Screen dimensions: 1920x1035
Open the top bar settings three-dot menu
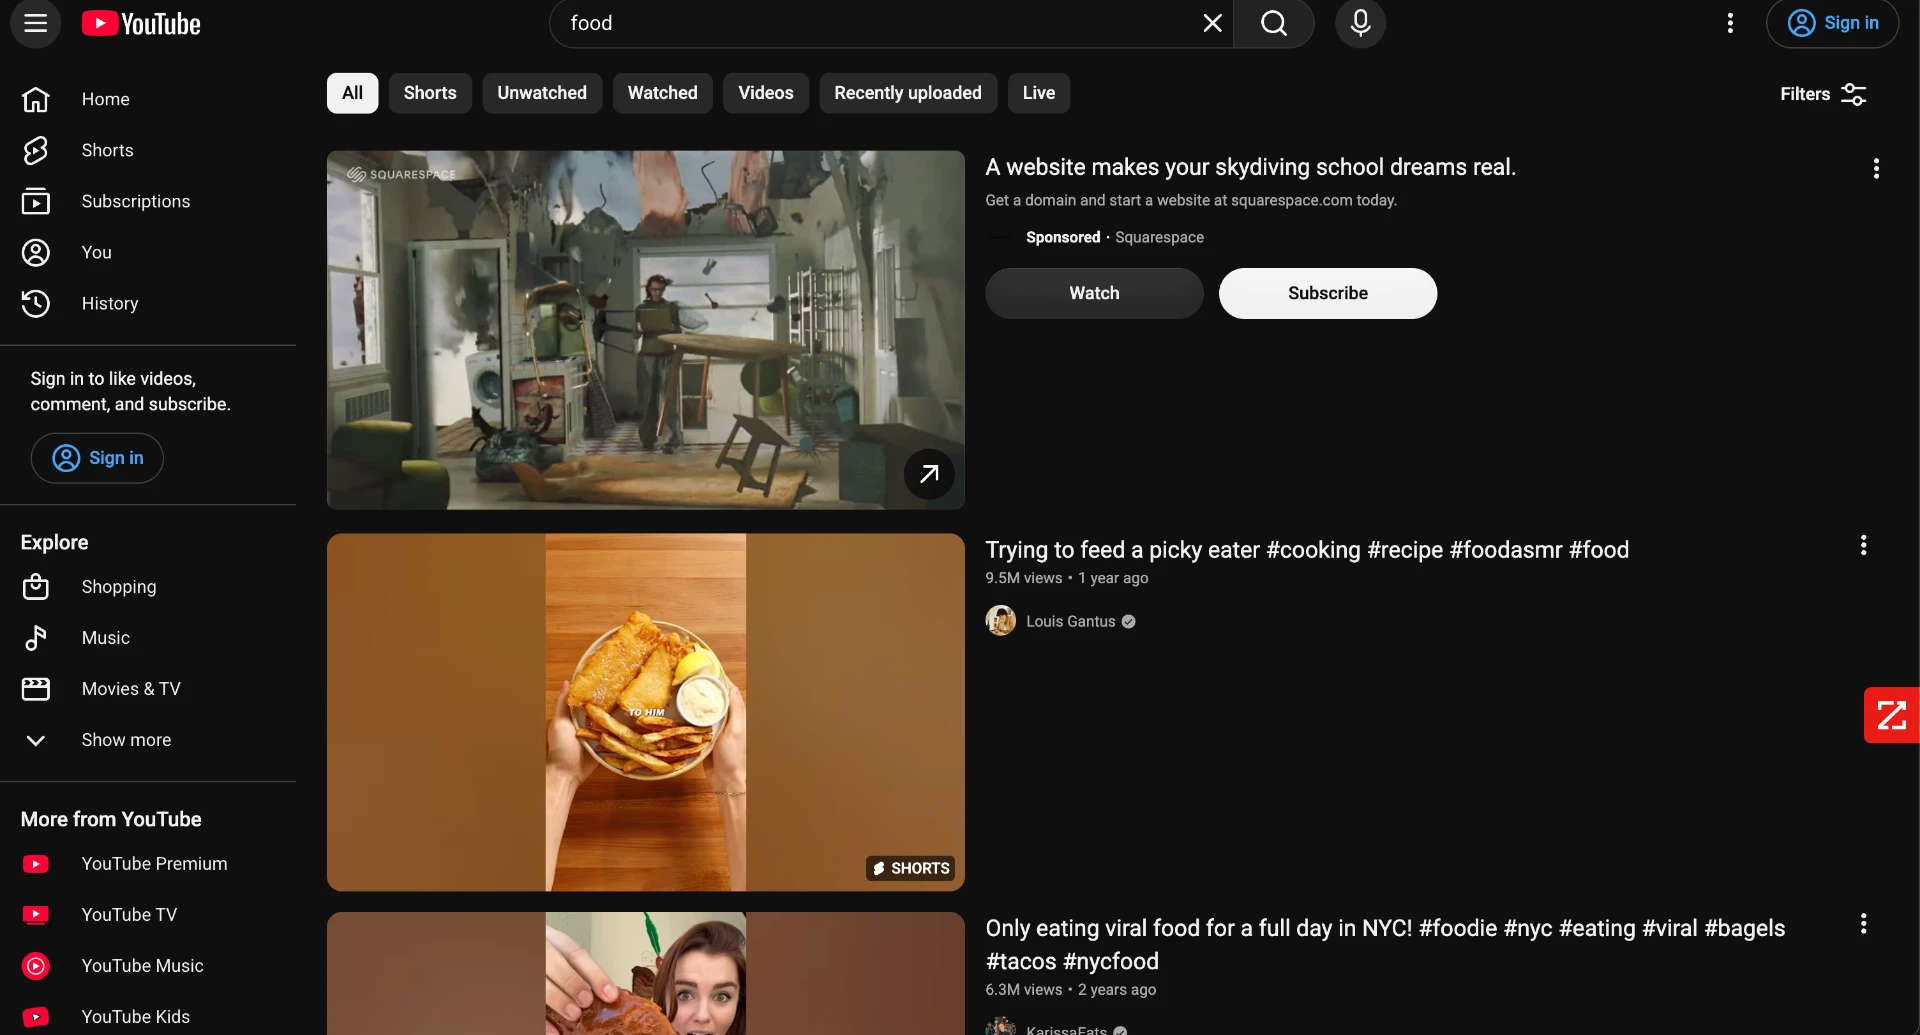[x=1730, y=23]
